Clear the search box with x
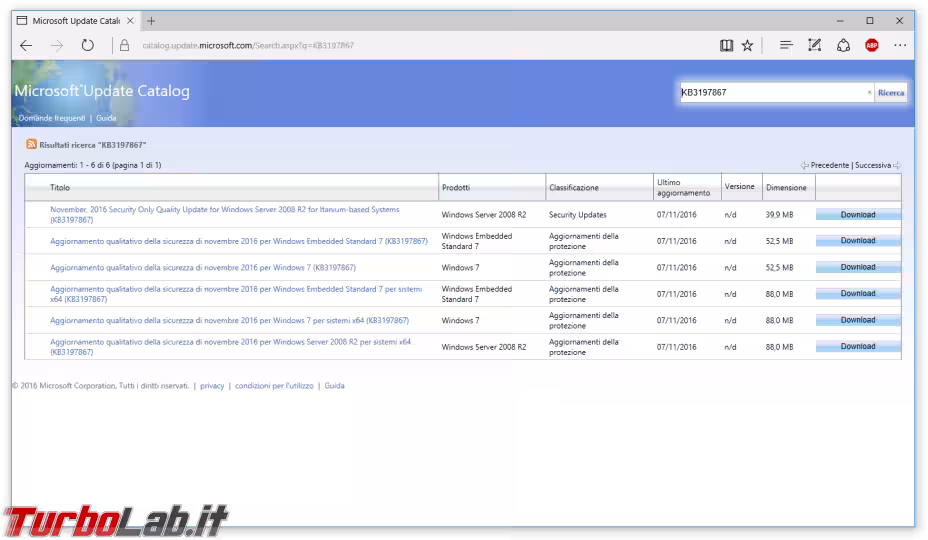Image resolution: width=928 pixels, height=540 pixels. point(869,92)
